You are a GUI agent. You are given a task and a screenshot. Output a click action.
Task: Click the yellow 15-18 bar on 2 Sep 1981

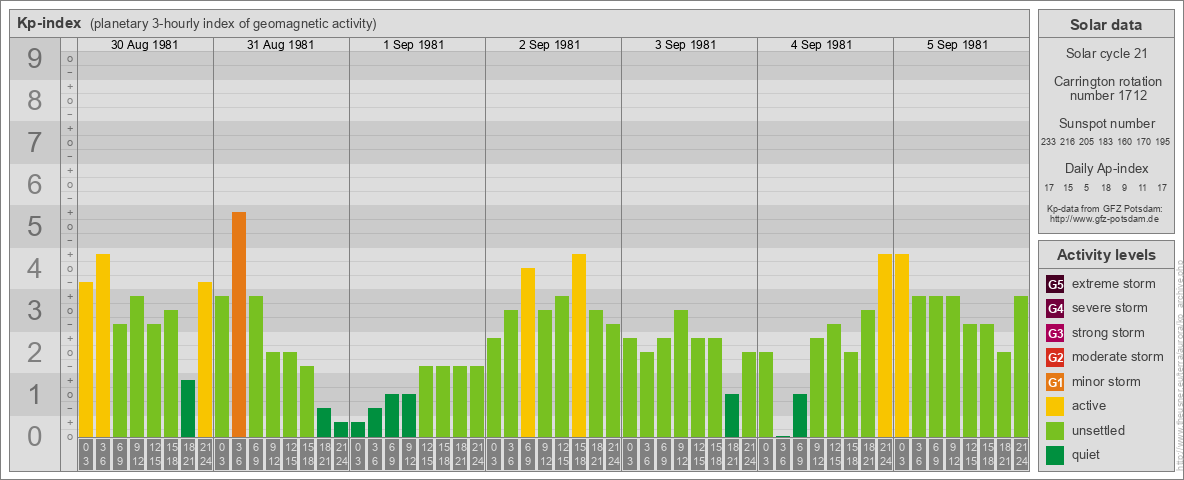[x=579, y=346]
